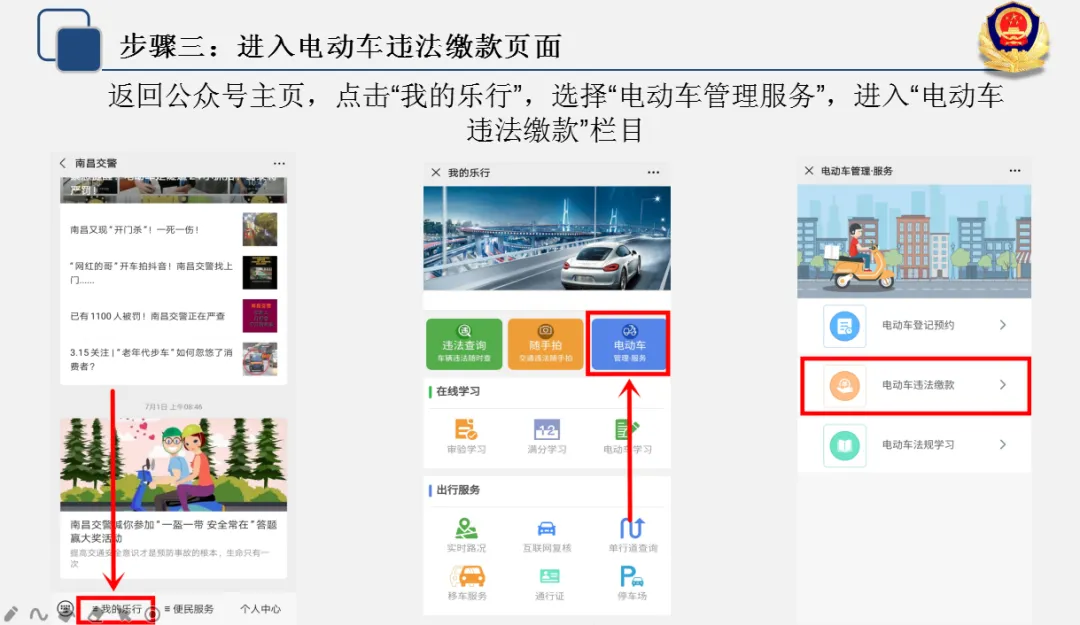Tap scooter rider banner in 电动车管理·服务

pos(914,241)
